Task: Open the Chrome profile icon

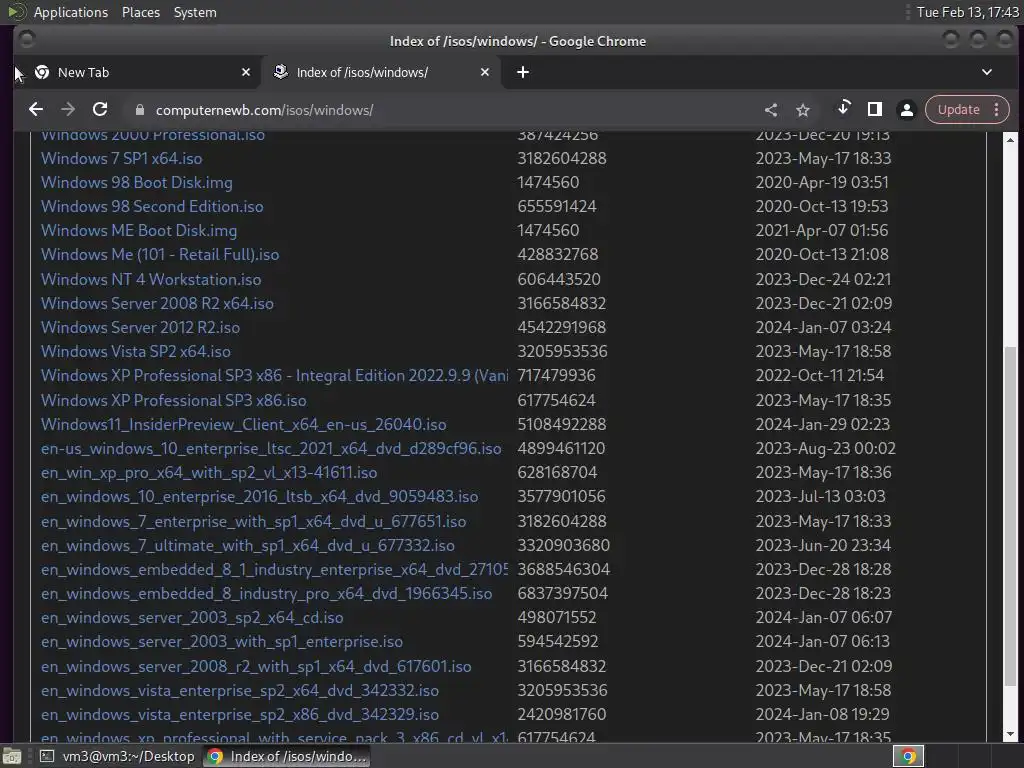Action: pos(906,110)
